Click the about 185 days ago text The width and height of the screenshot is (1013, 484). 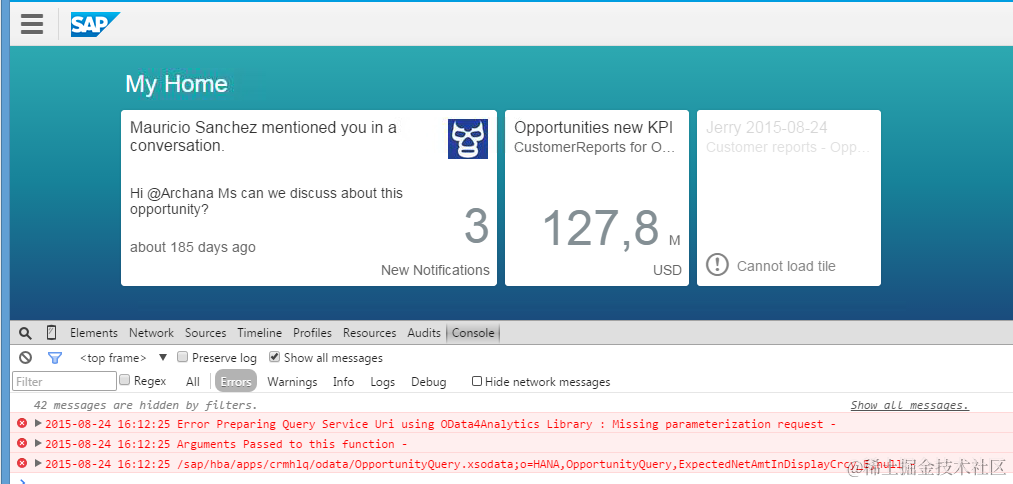click(193, 247)
